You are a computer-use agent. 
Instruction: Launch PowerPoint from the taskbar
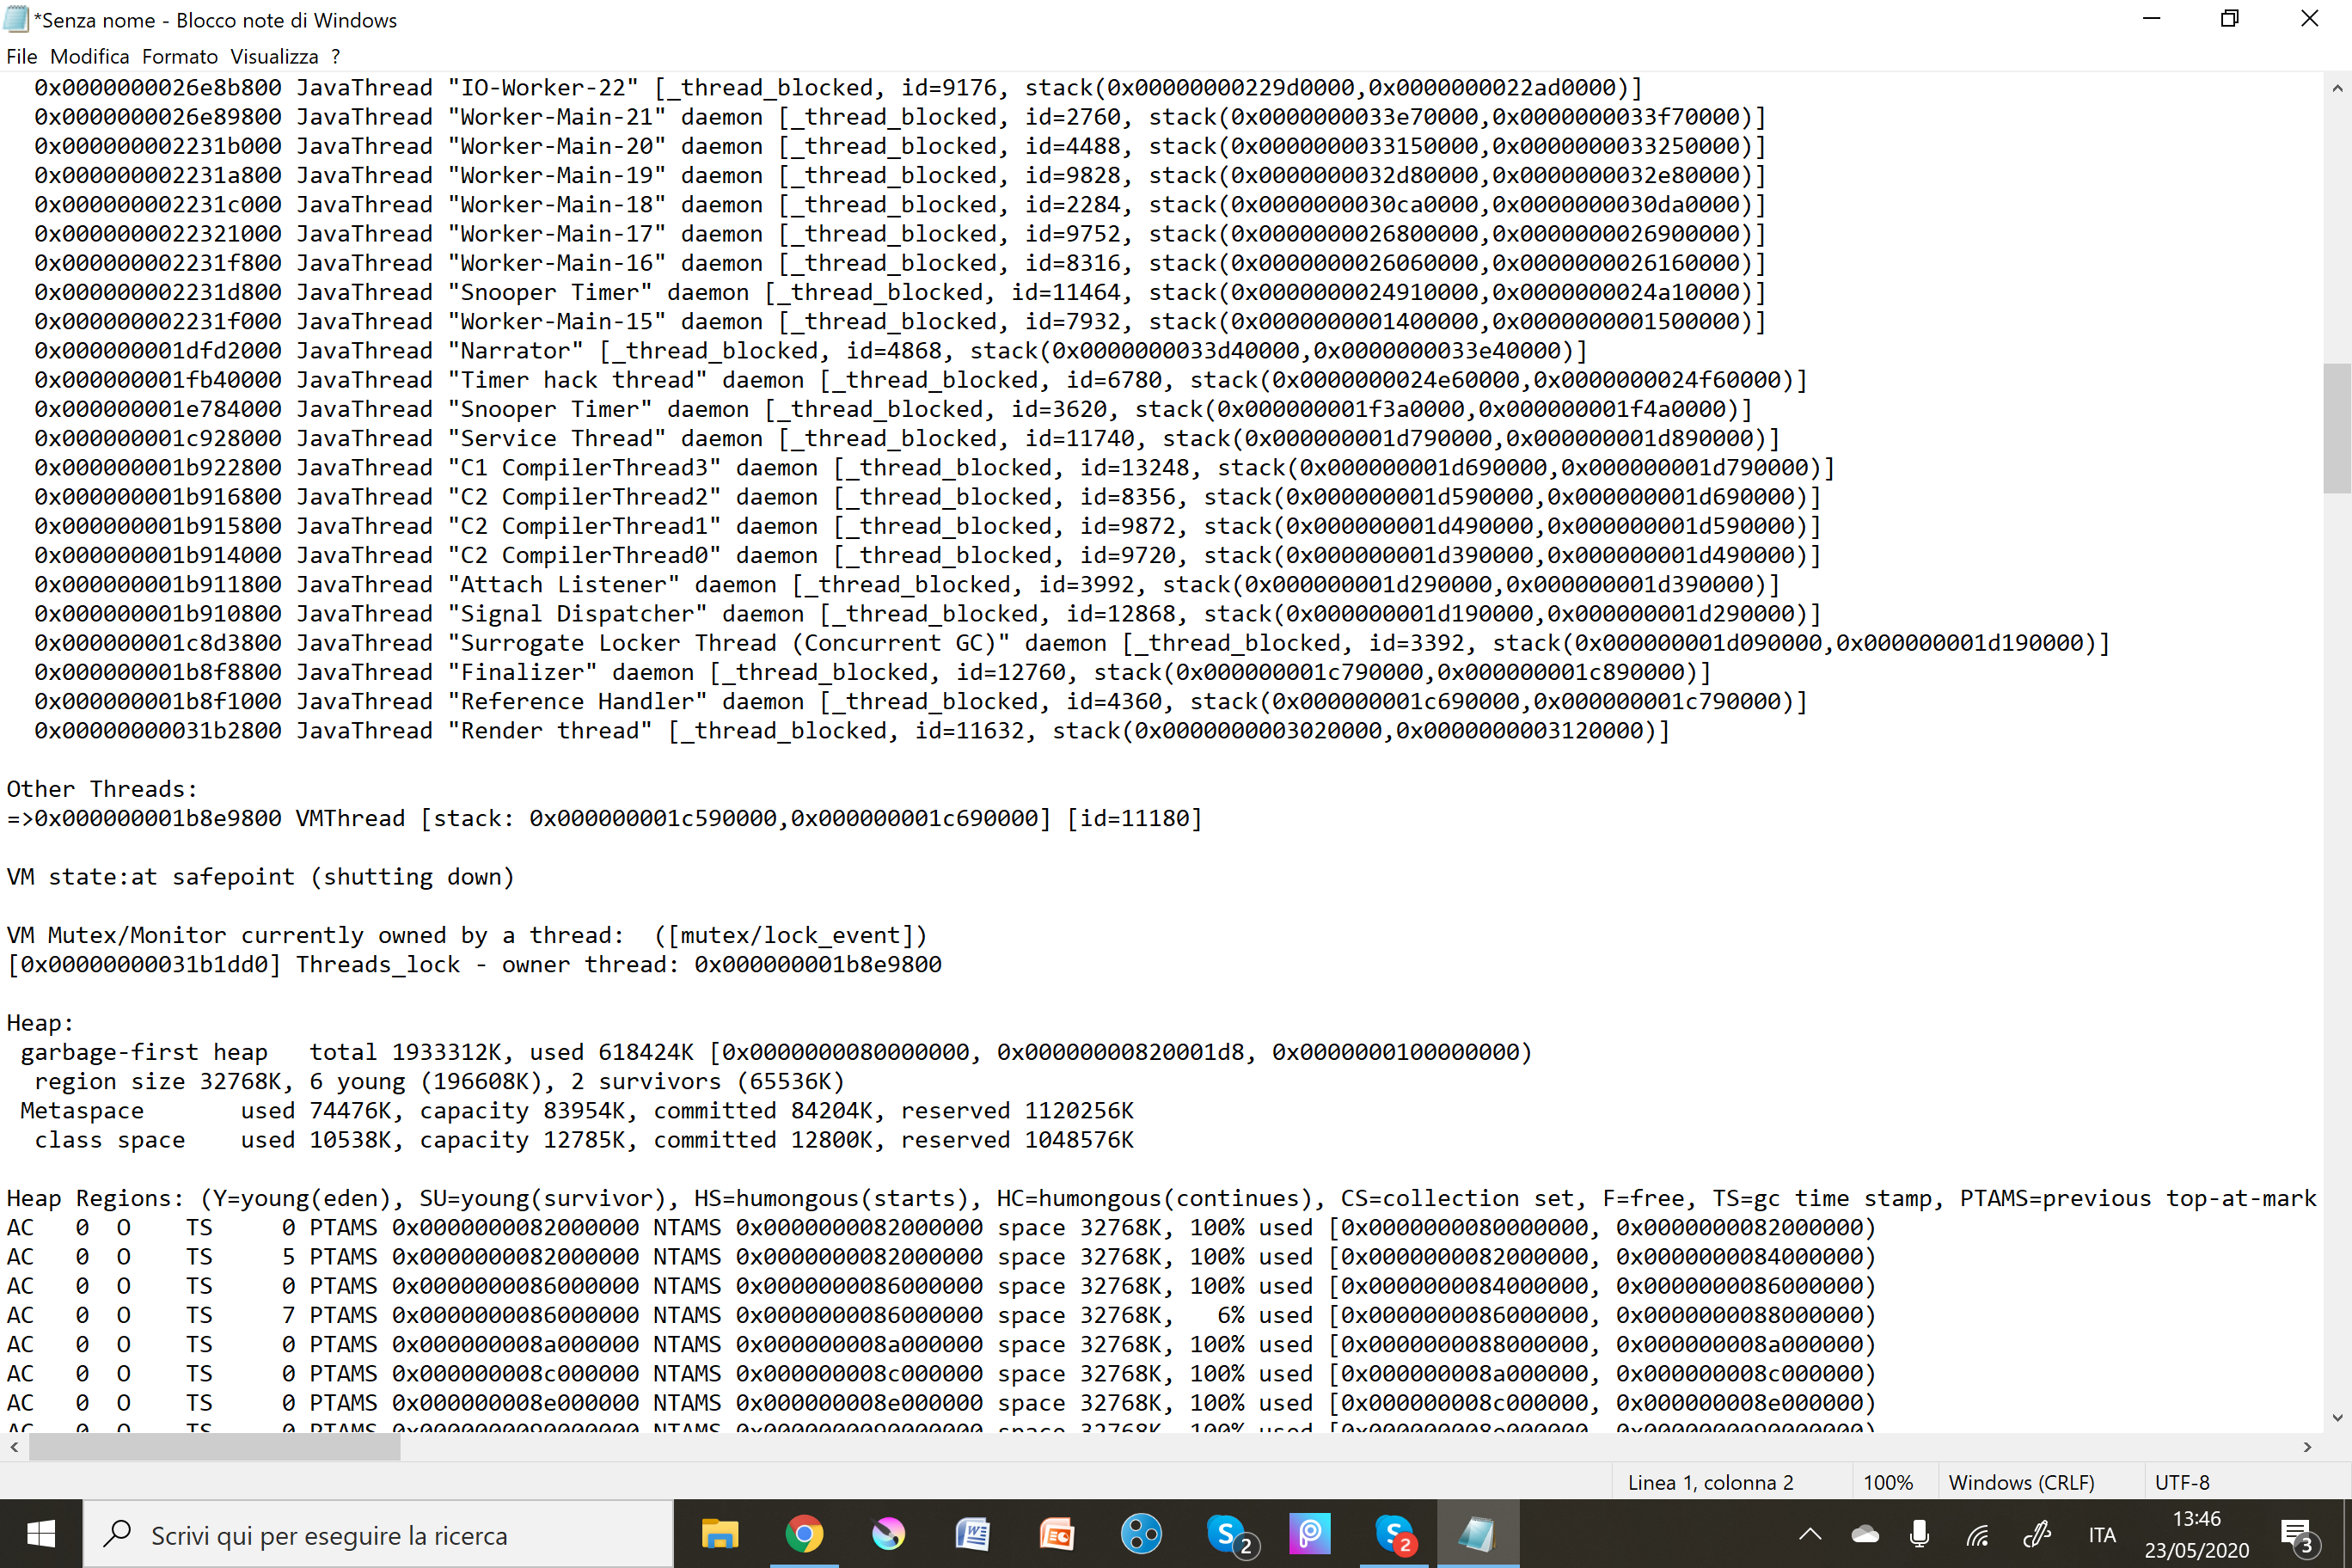[x=1057, y=1534]
